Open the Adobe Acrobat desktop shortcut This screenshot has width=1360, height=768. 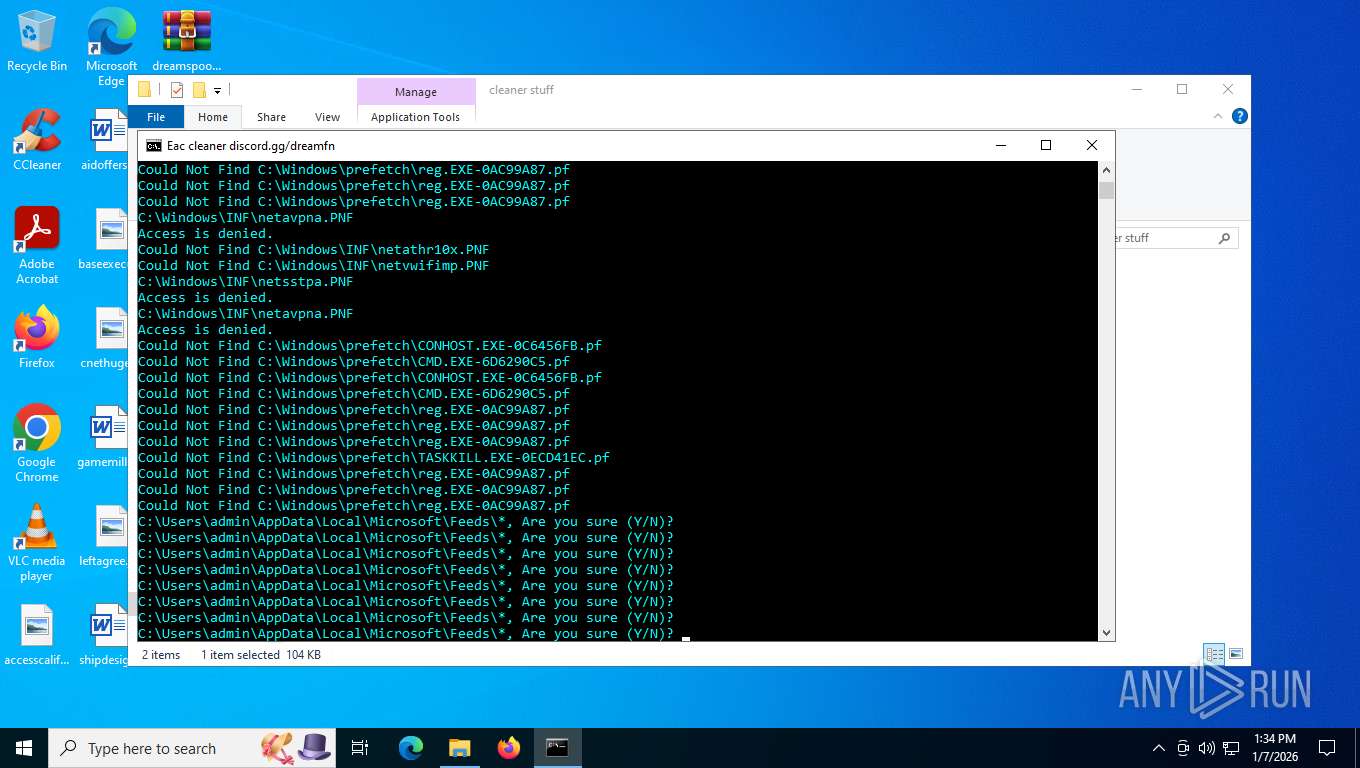[37, 246]
